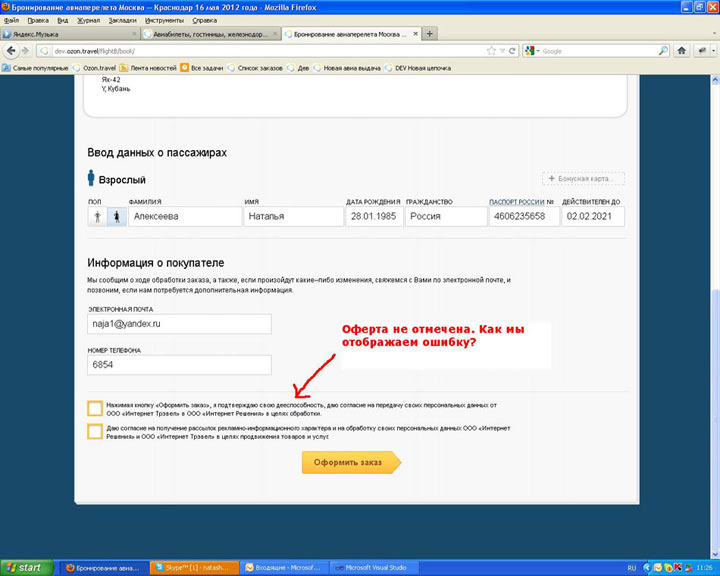Click the Home icon in Firefox toolbar
The width and height of the screenshot is (720, 576).
tap(681, 50)
